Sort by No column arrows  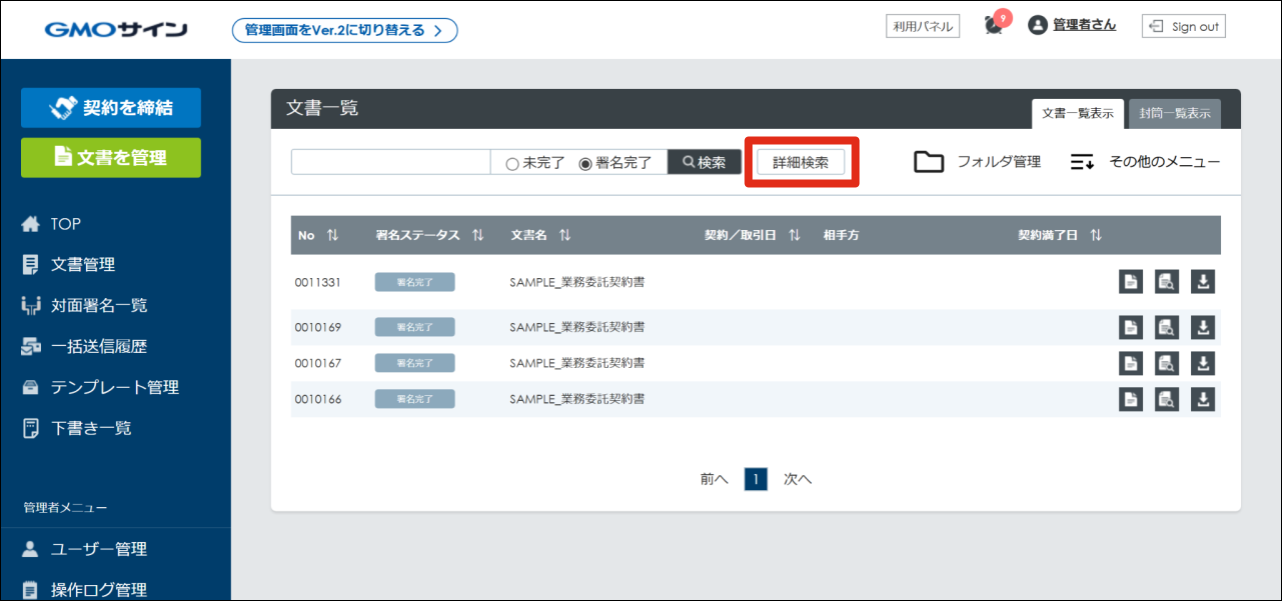click(333, 235)
